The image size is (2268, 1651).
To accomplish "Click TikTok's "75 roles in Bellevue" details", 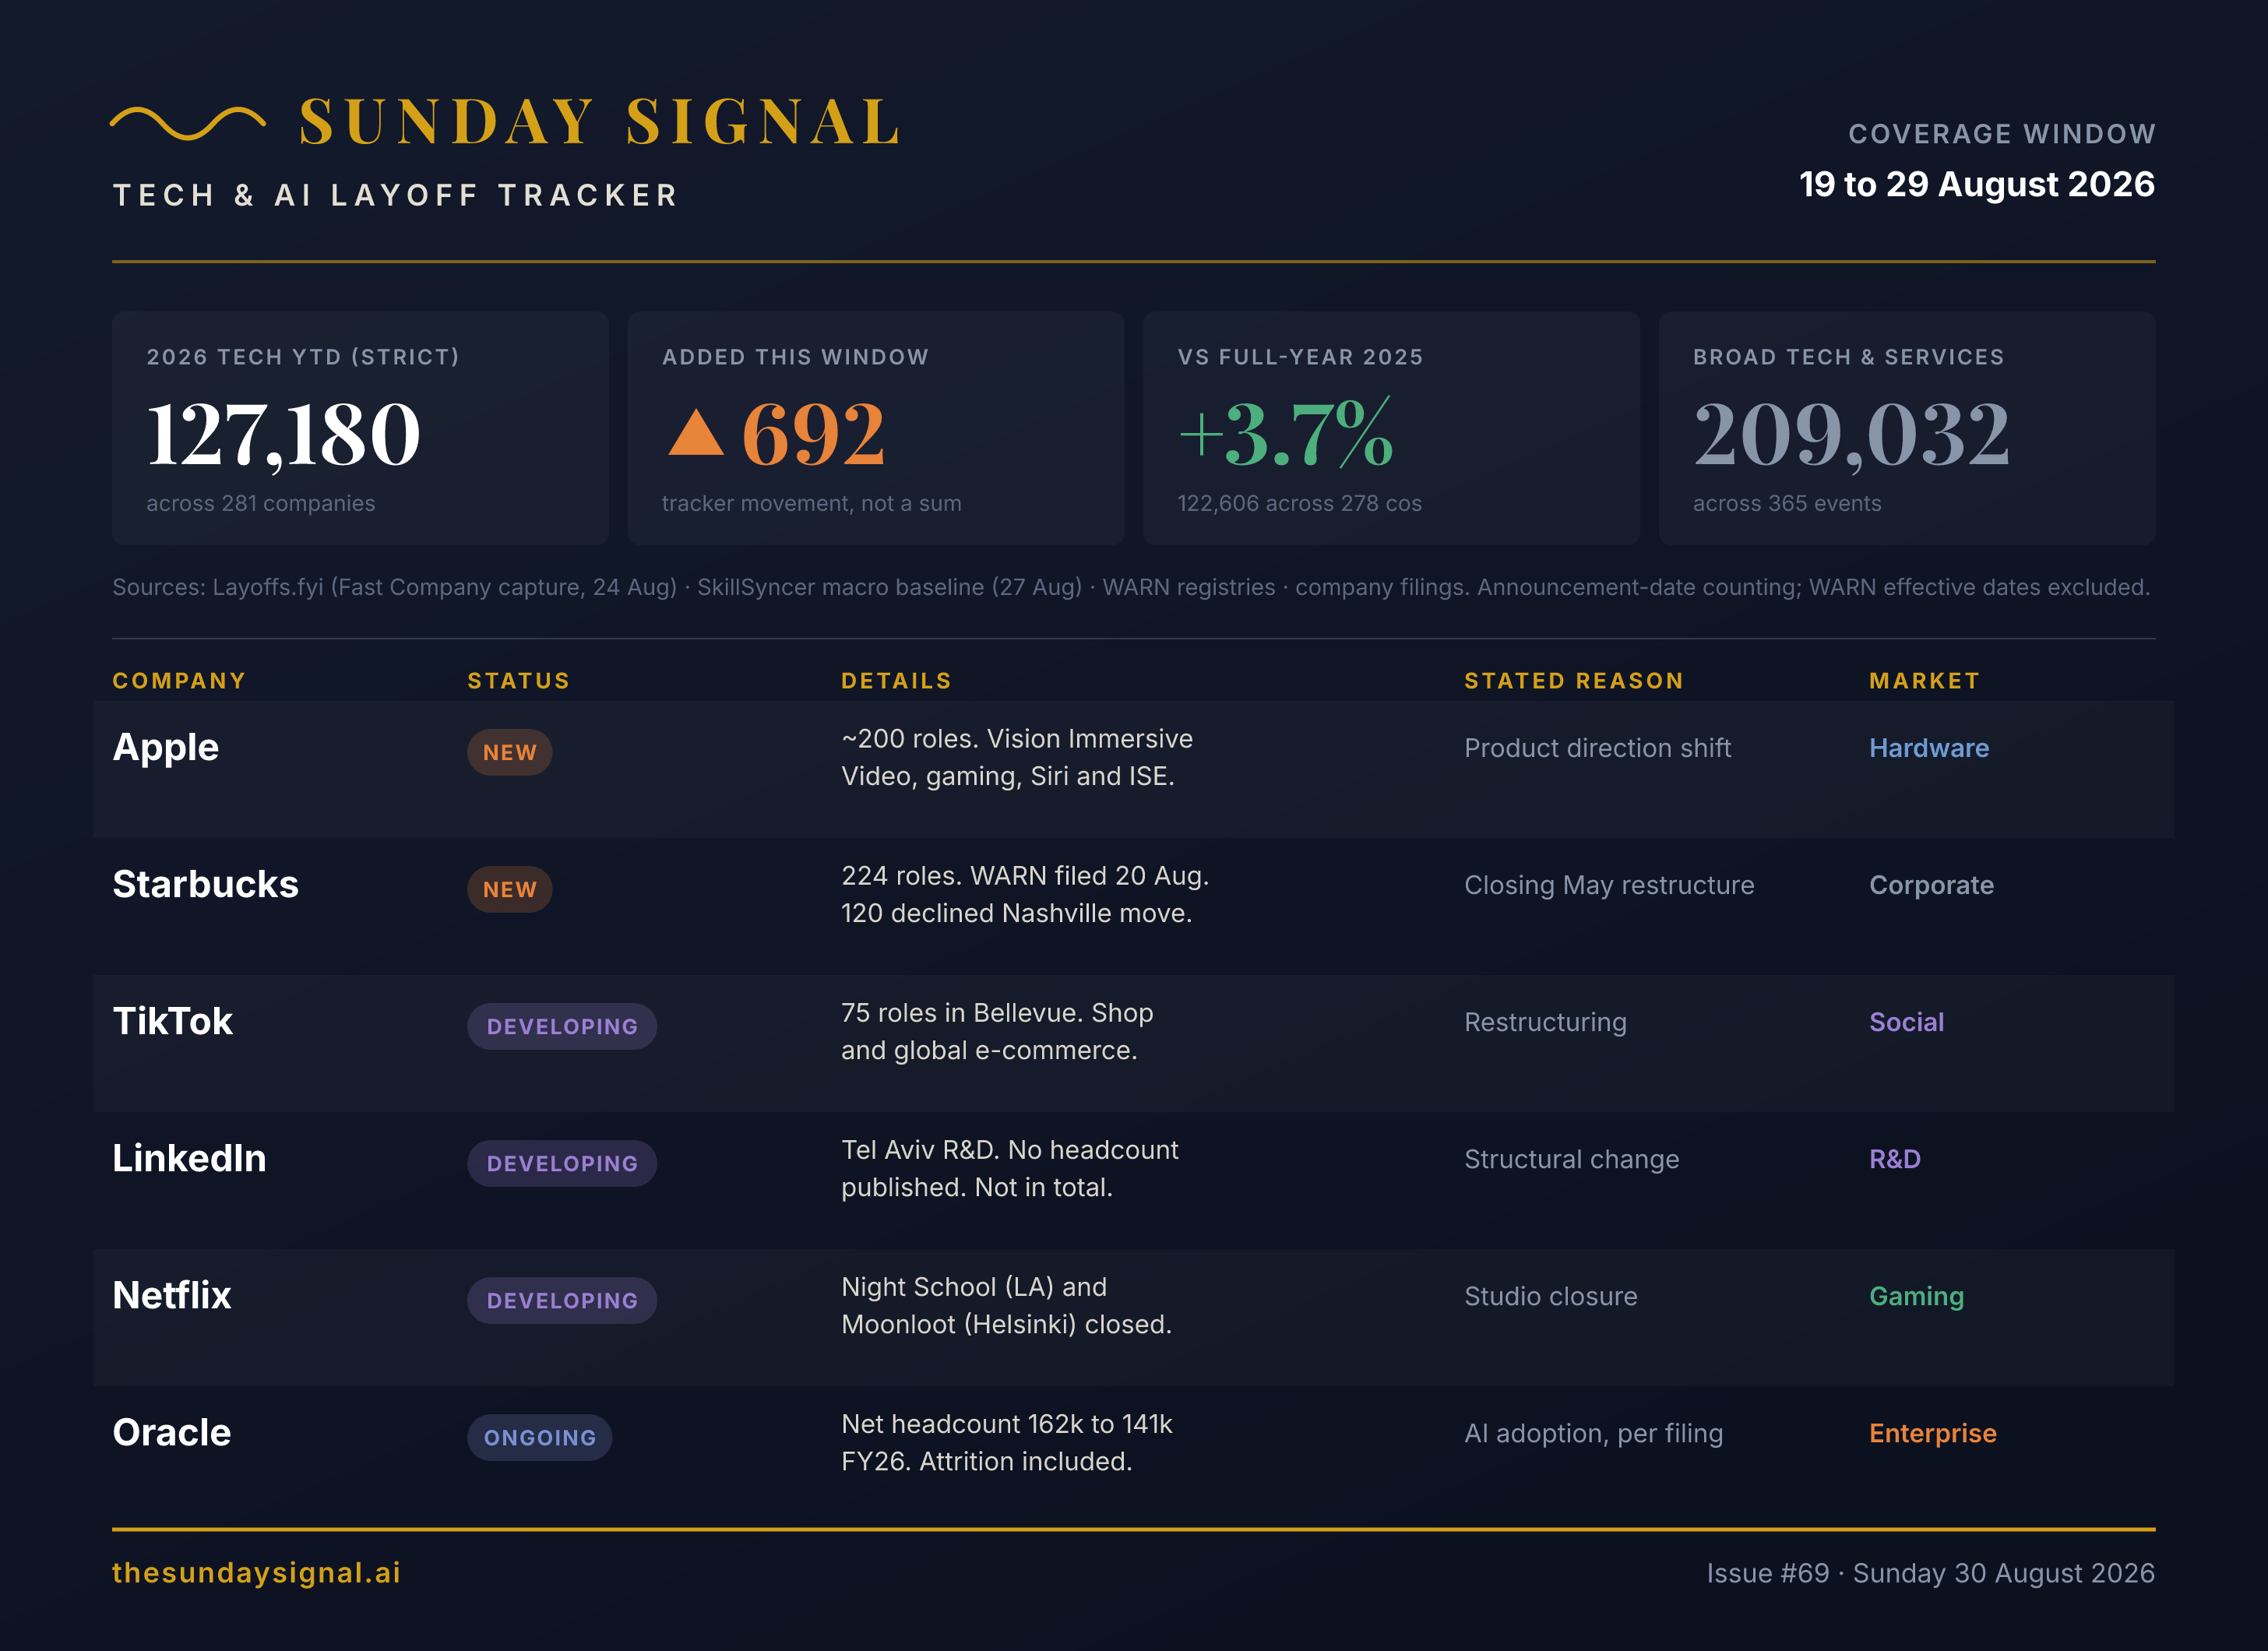I will [997, 1031].
